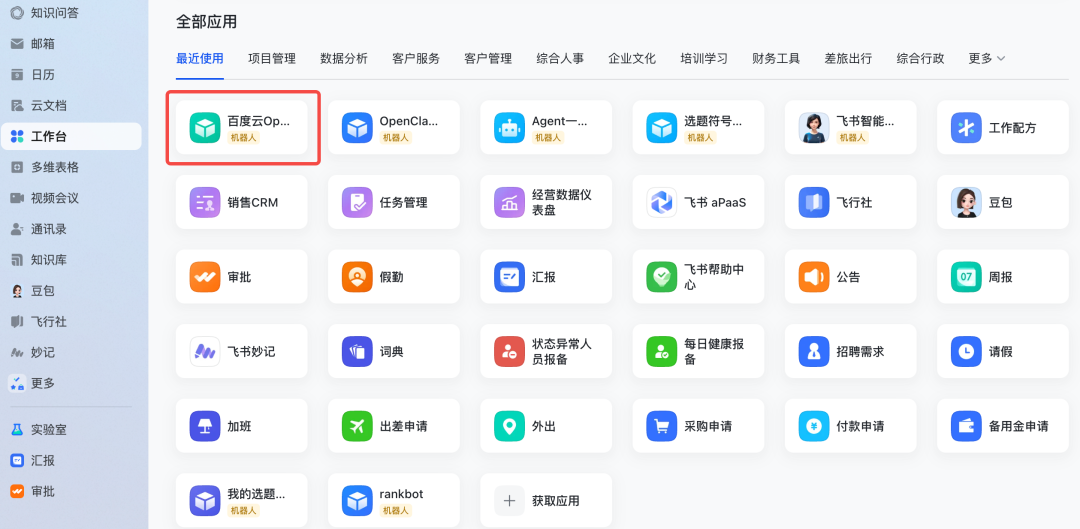This screenshot has height=529, width=1080.
Task: Switch to the 财务工具 tab
Action: pyautogui.click(x=776, y=59)
